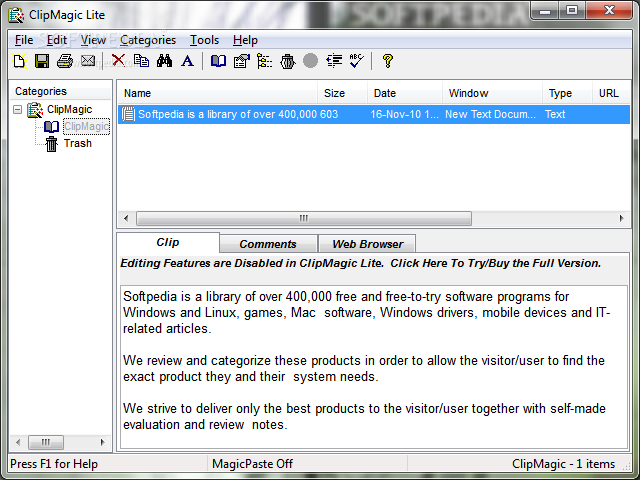Click 'MagicPaste Off' in status bar
This screenshot has width=640, height=480.
[x=252, y=464]
